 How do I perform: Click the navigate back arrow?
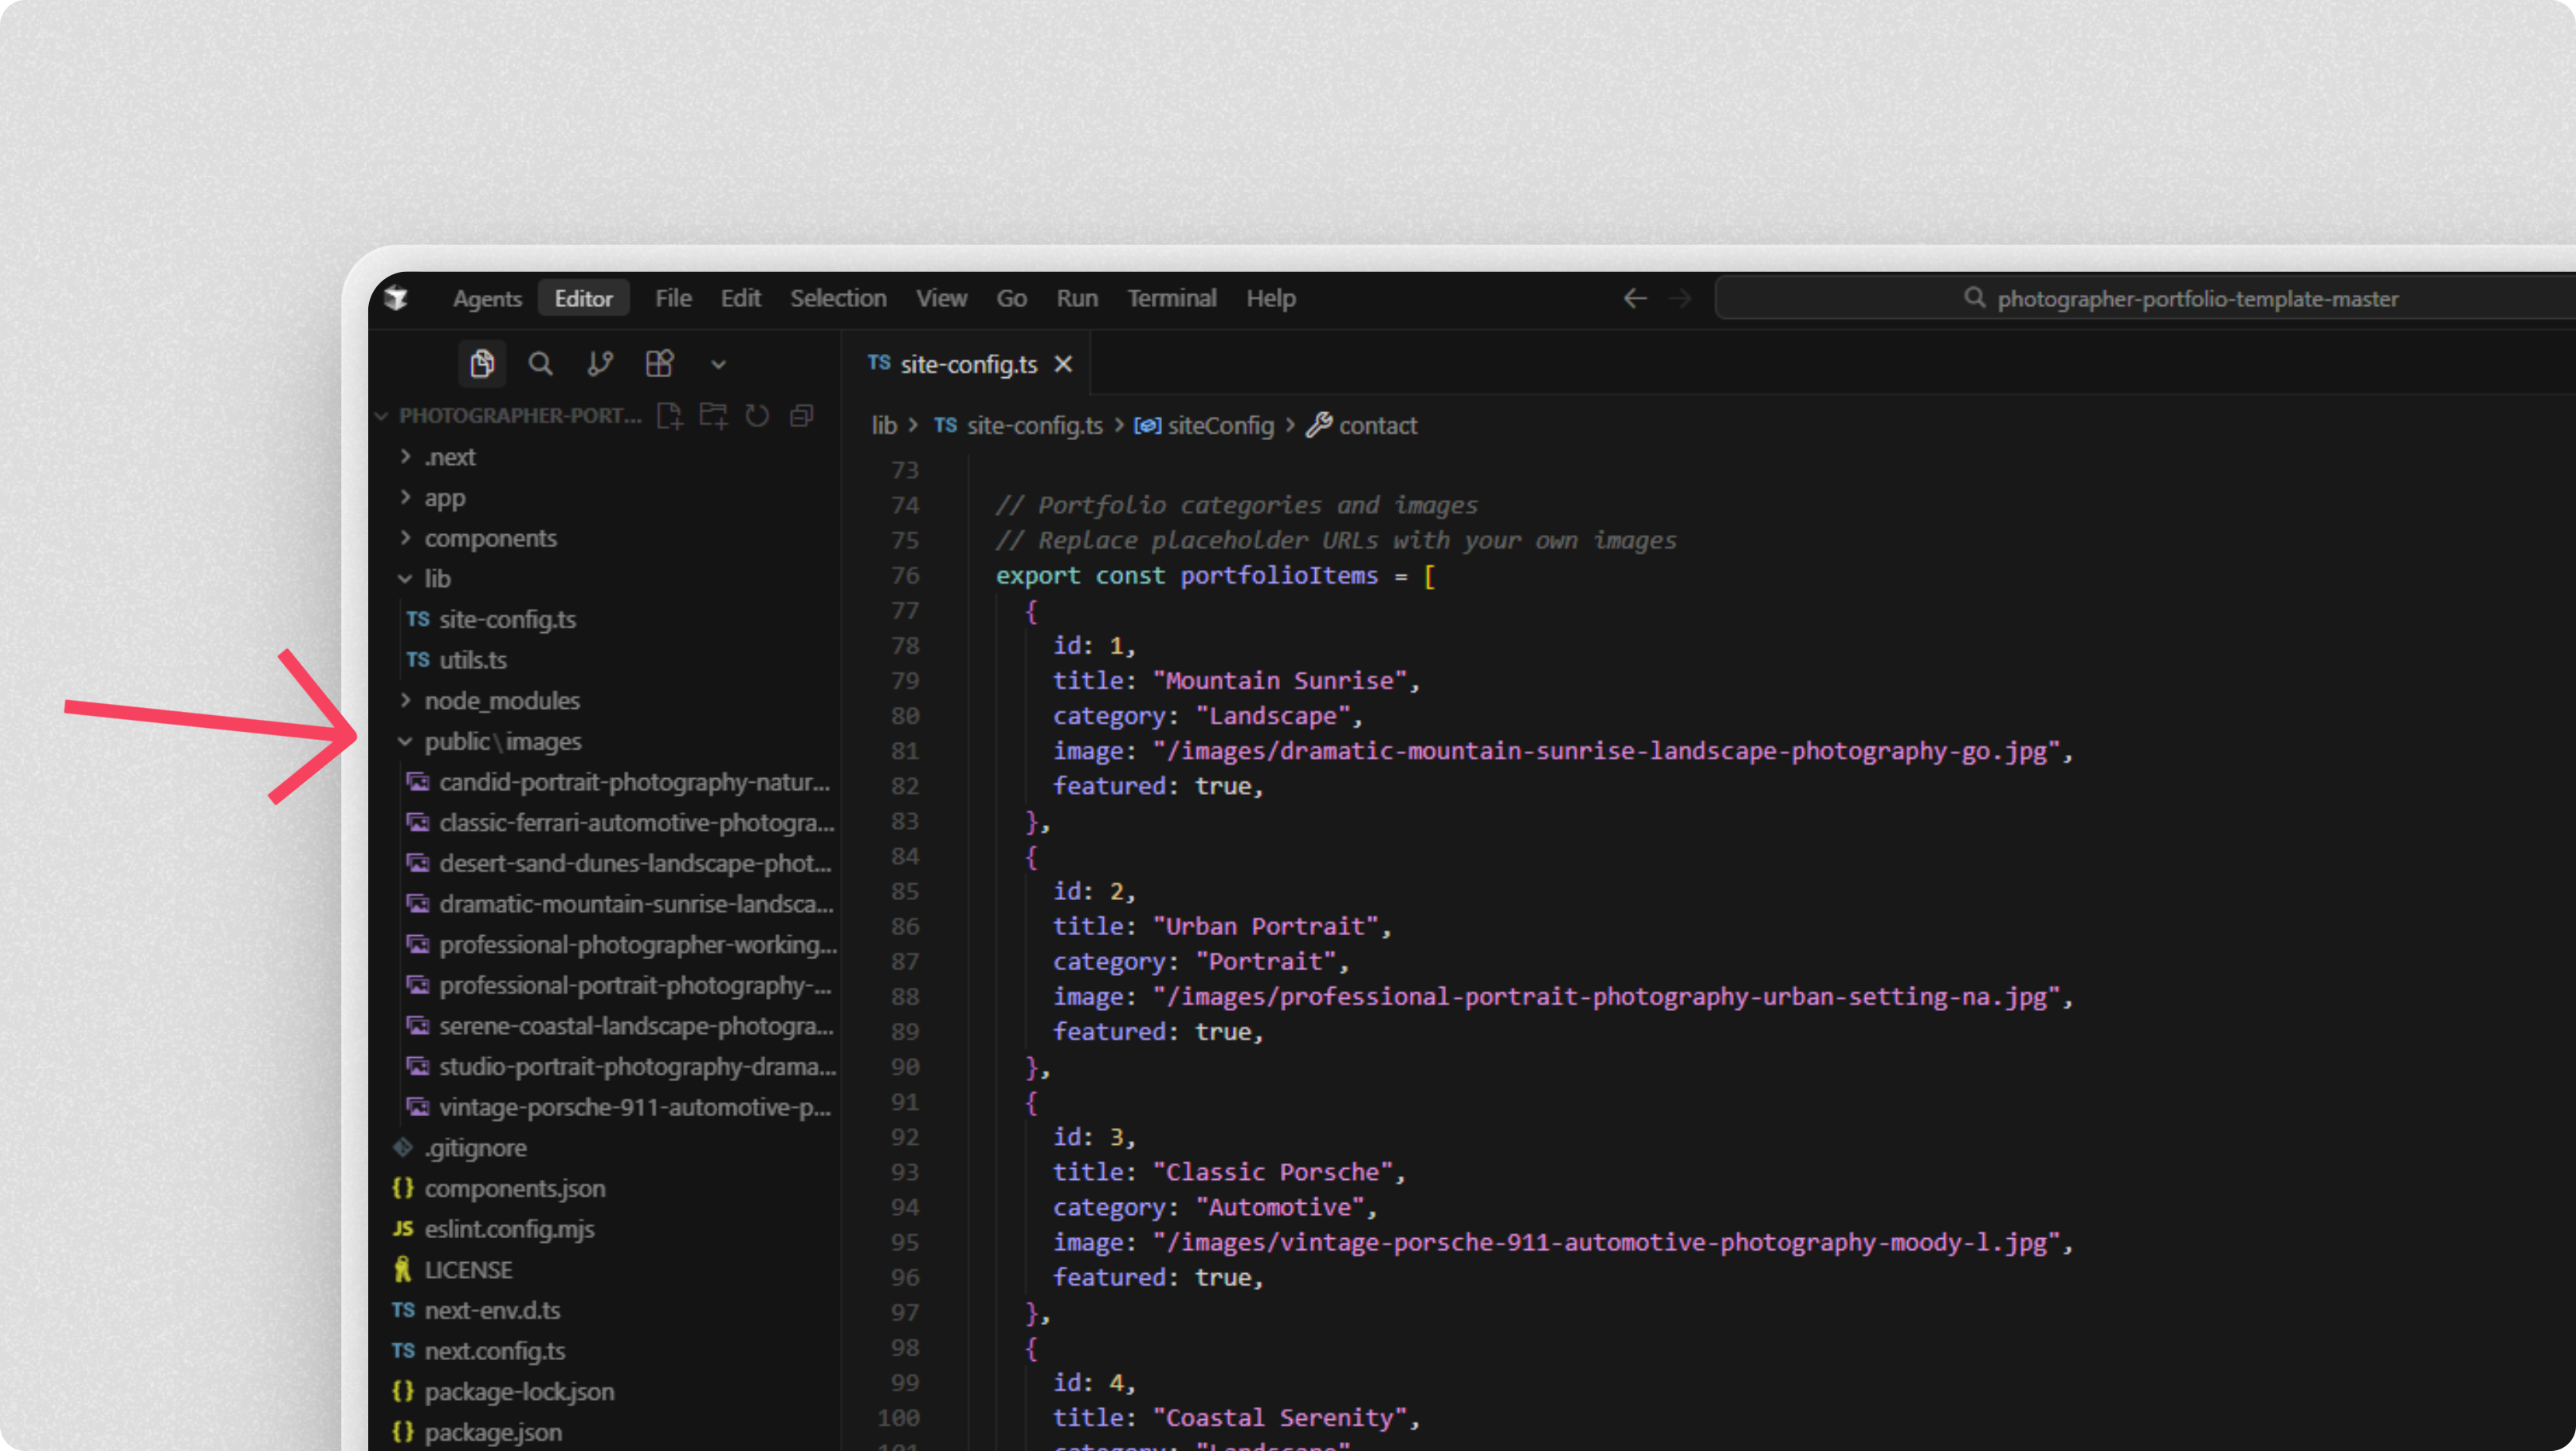click(1635, 299)
